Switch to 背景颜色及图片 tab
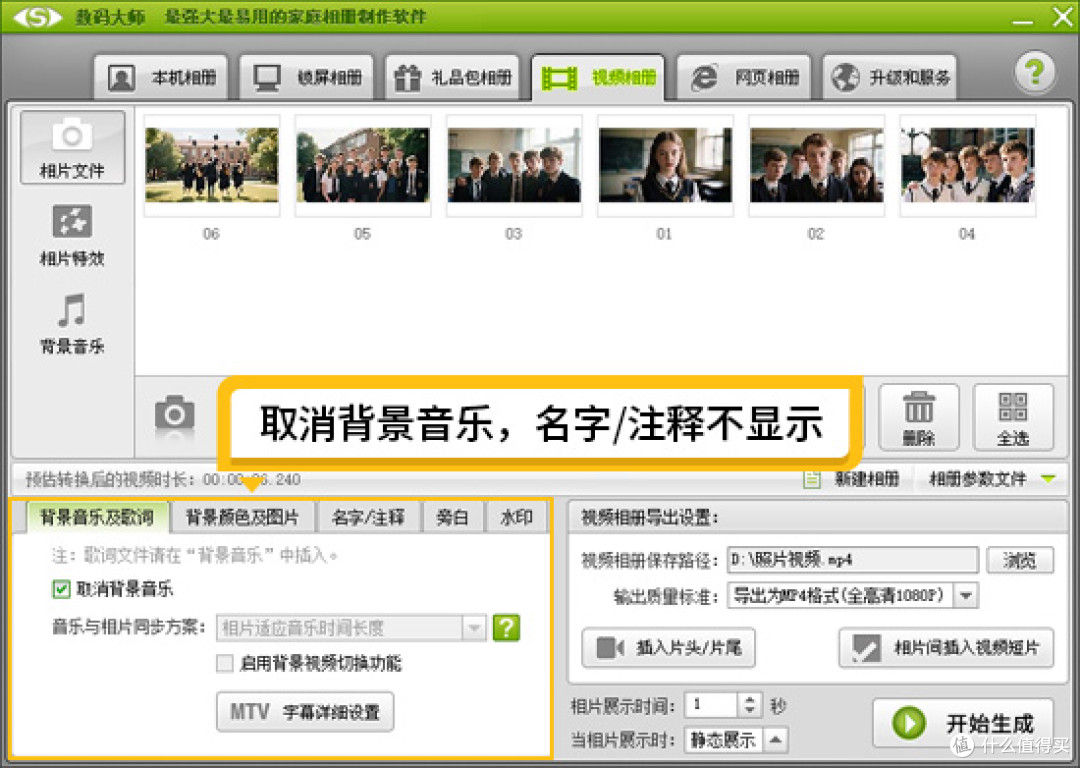The width and height of the screenshot is (1080, 768). [242, 517]
